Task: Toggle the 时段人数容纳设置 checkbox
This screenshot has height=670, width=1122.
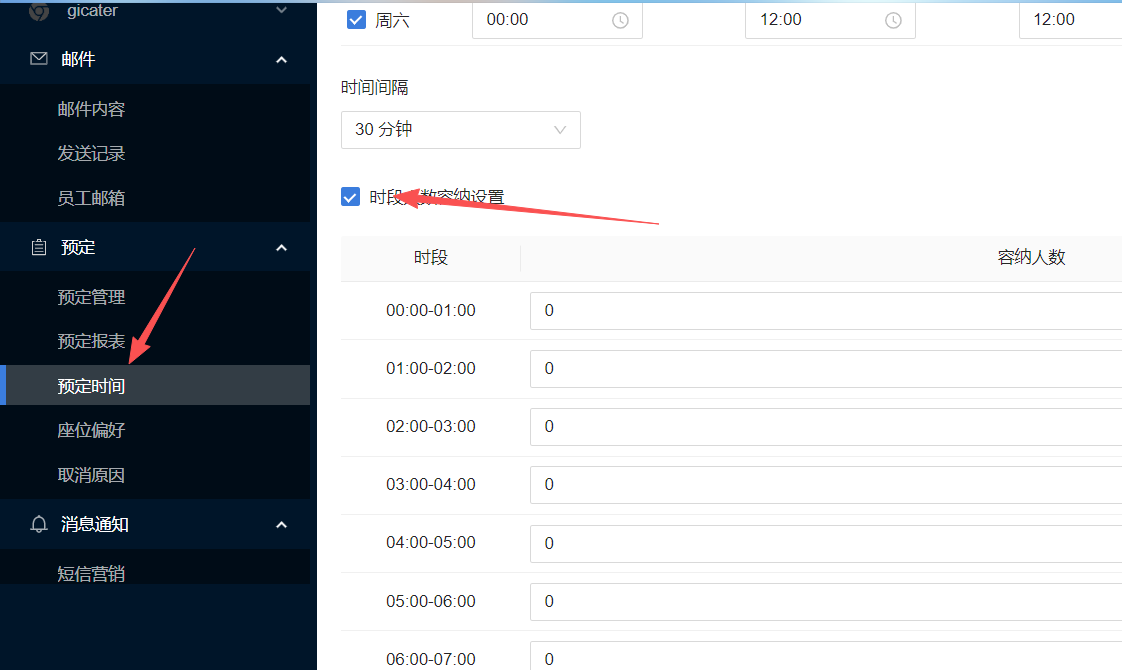Action: click(x=350, y=197)
